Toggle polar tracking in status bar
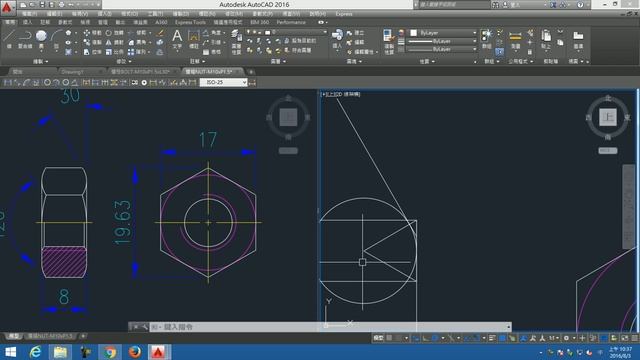This screenshot has width=640, height=360. 435,338
